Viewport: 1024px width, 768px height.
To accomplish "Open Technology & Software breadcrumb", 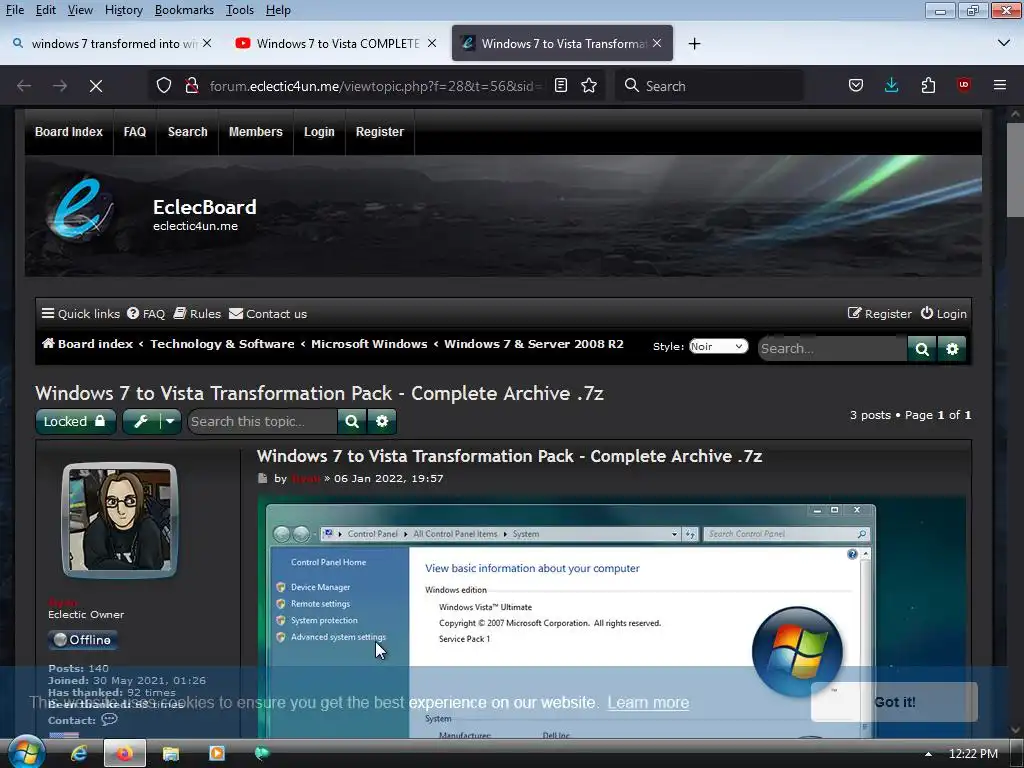I will click(222, 344).
